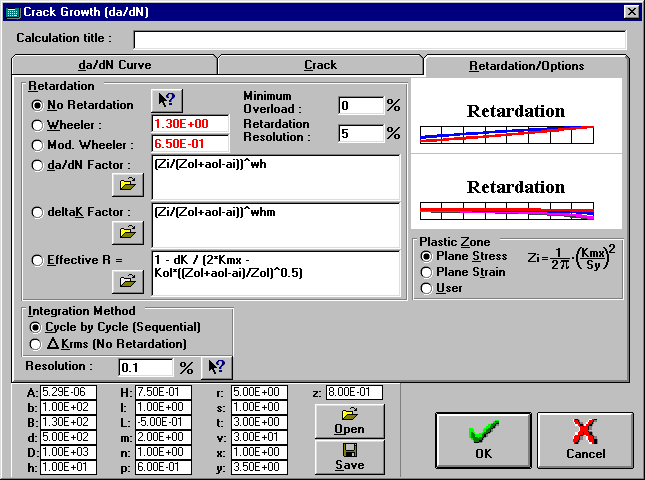Click the Save disk button
This screenshot has width=645, height=480.
349,457
